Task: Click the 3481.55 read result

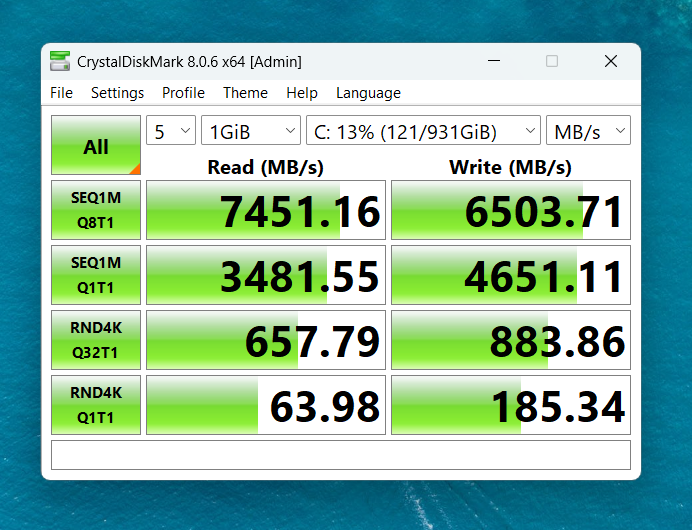Action: pos(266,275)
